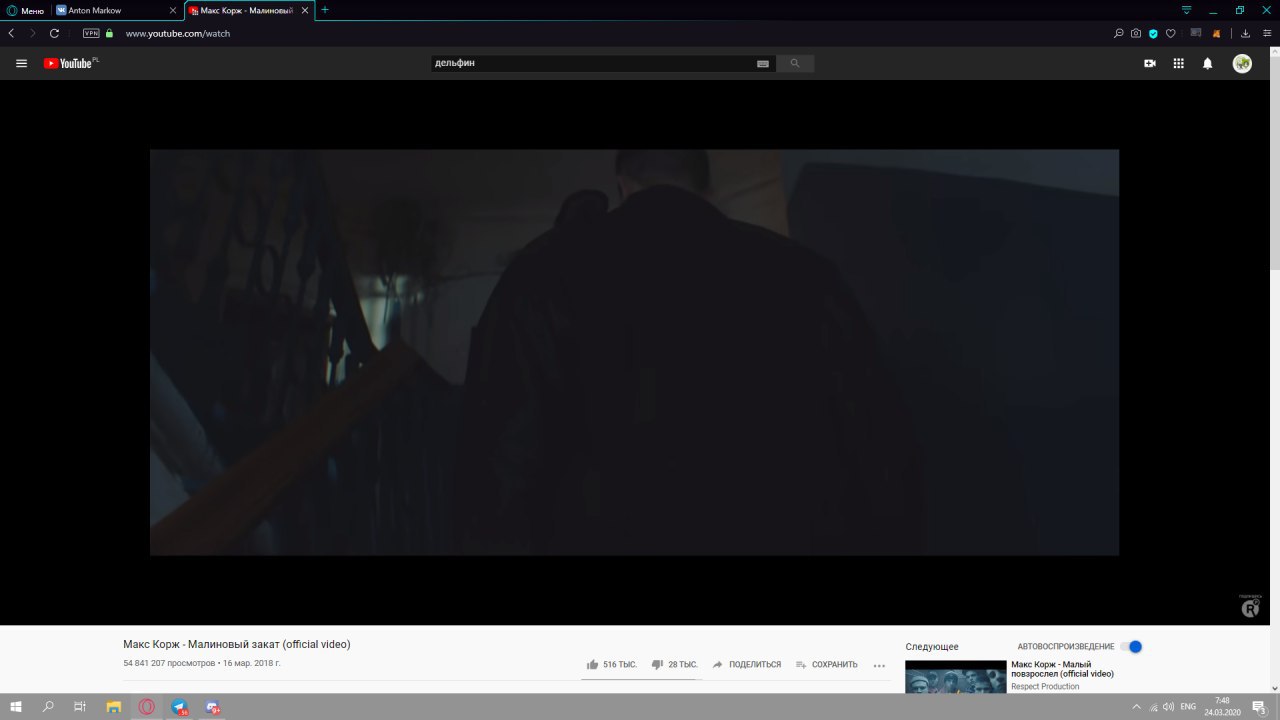Show hidden system tray icons

1136,707
